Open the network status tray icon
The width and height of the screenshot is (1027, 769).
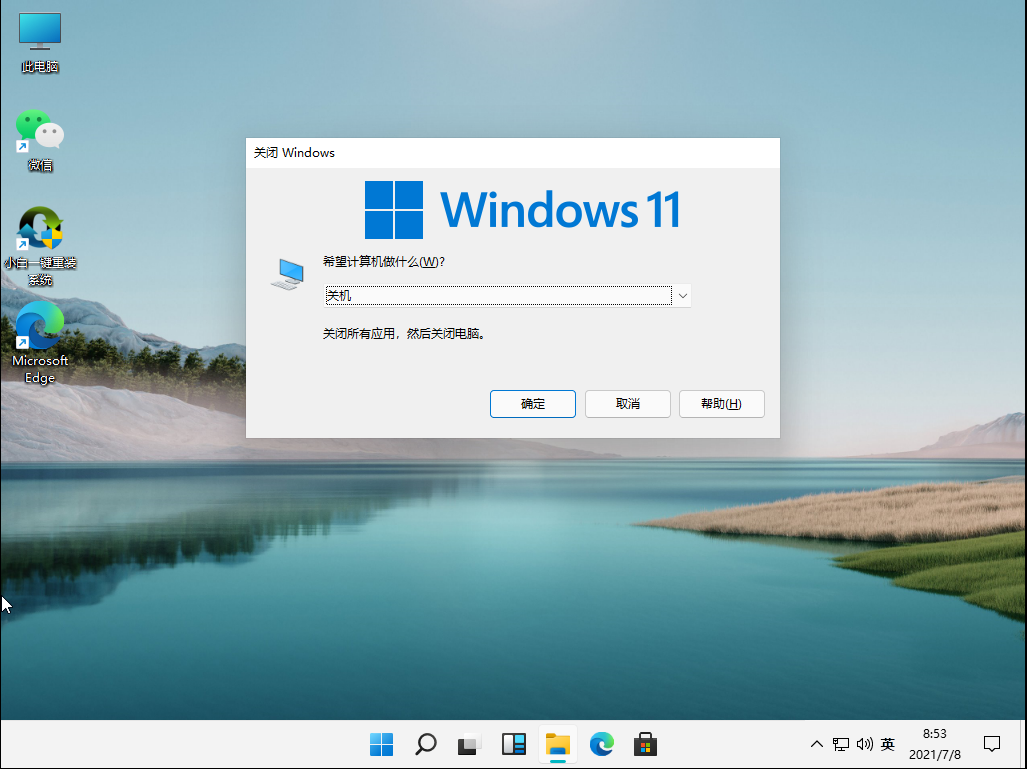(x=841, y=744)
